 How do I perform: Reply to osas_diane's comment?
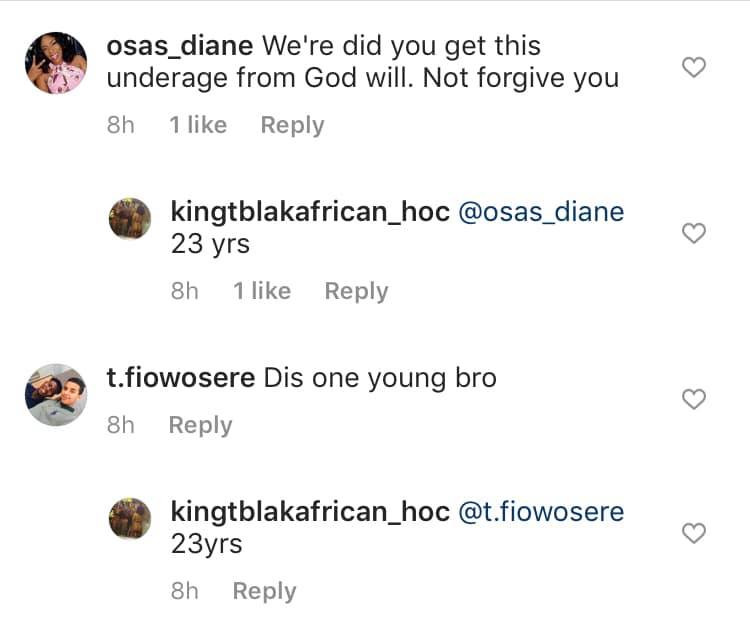292,125
